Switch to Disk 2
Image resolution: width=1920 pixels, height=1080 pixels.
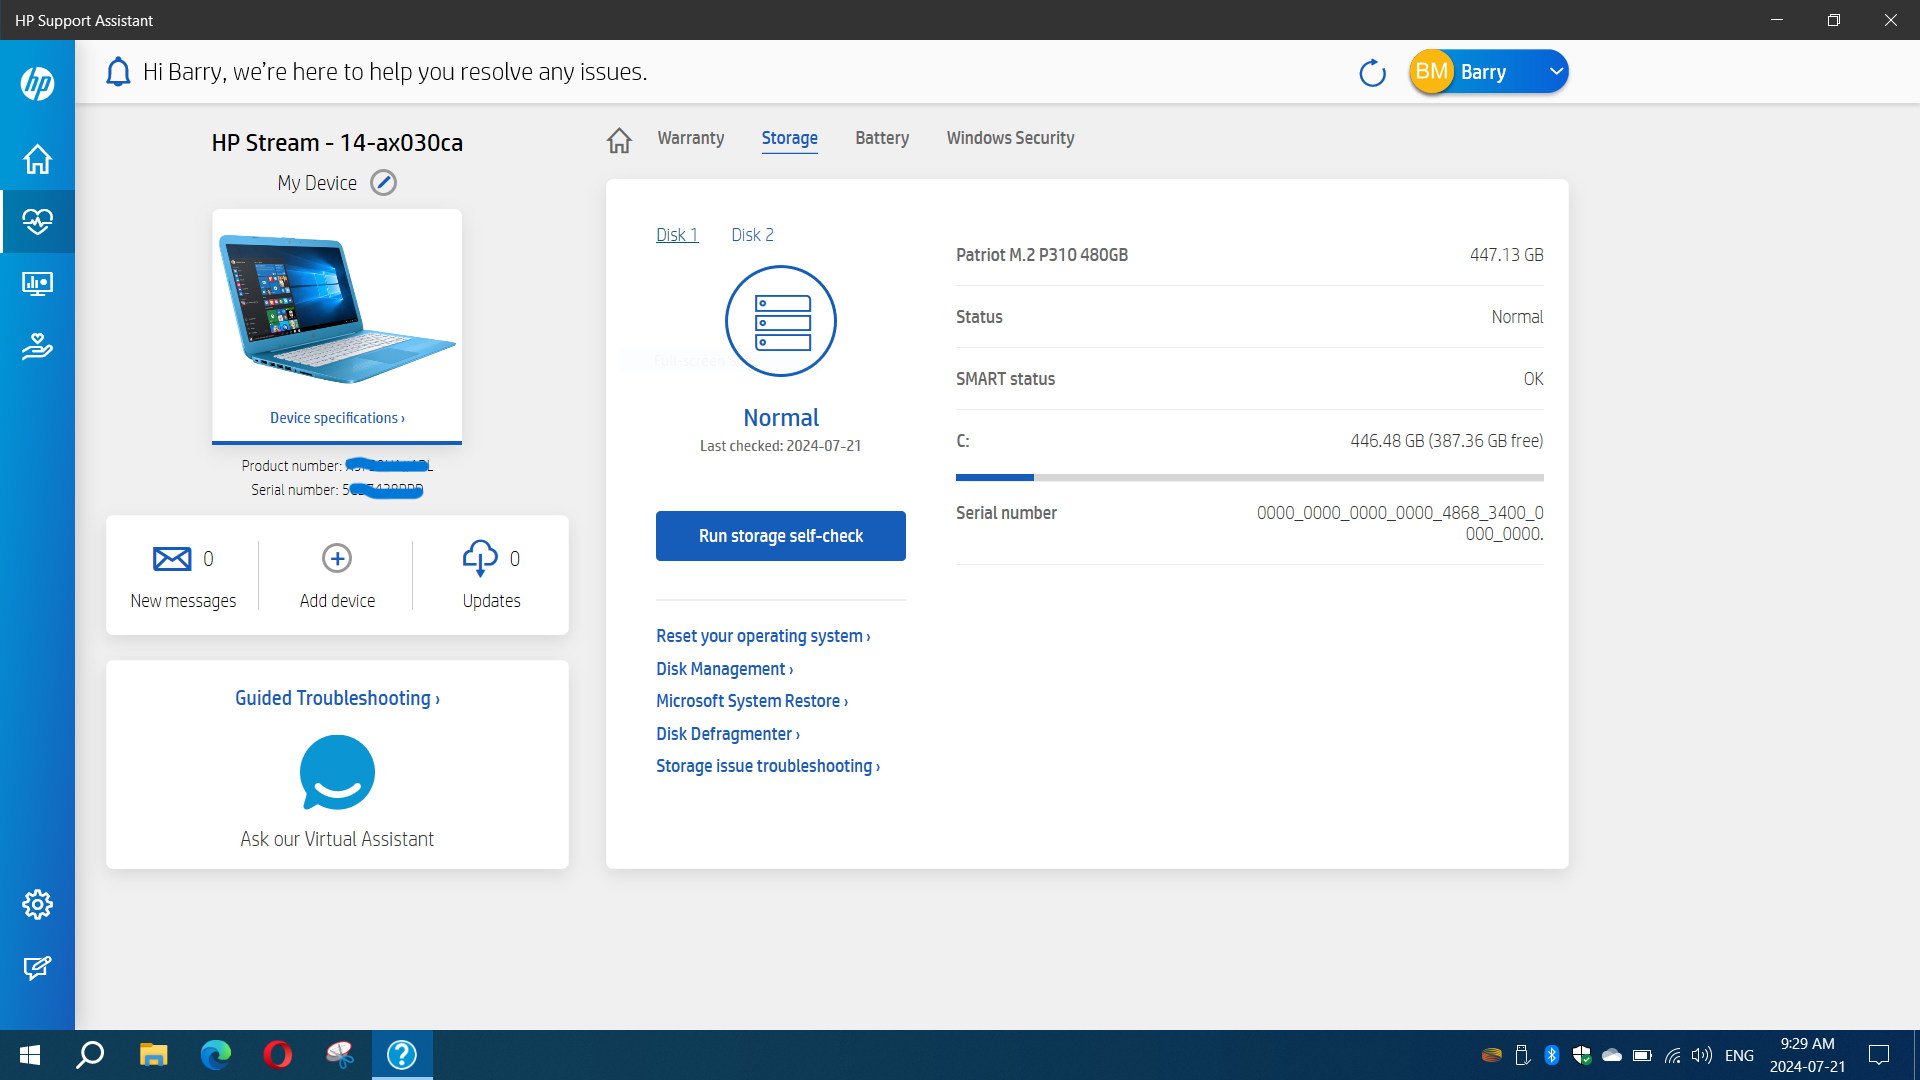752,235
